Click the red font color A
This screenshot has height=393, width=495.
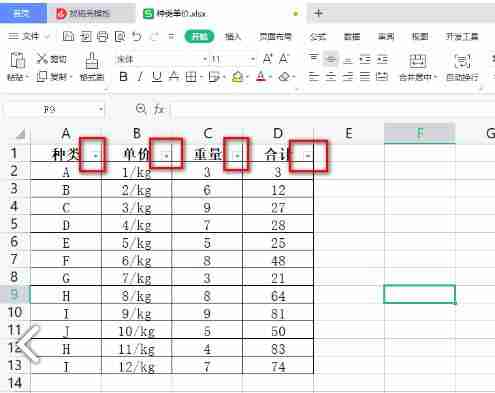(261, 77)
